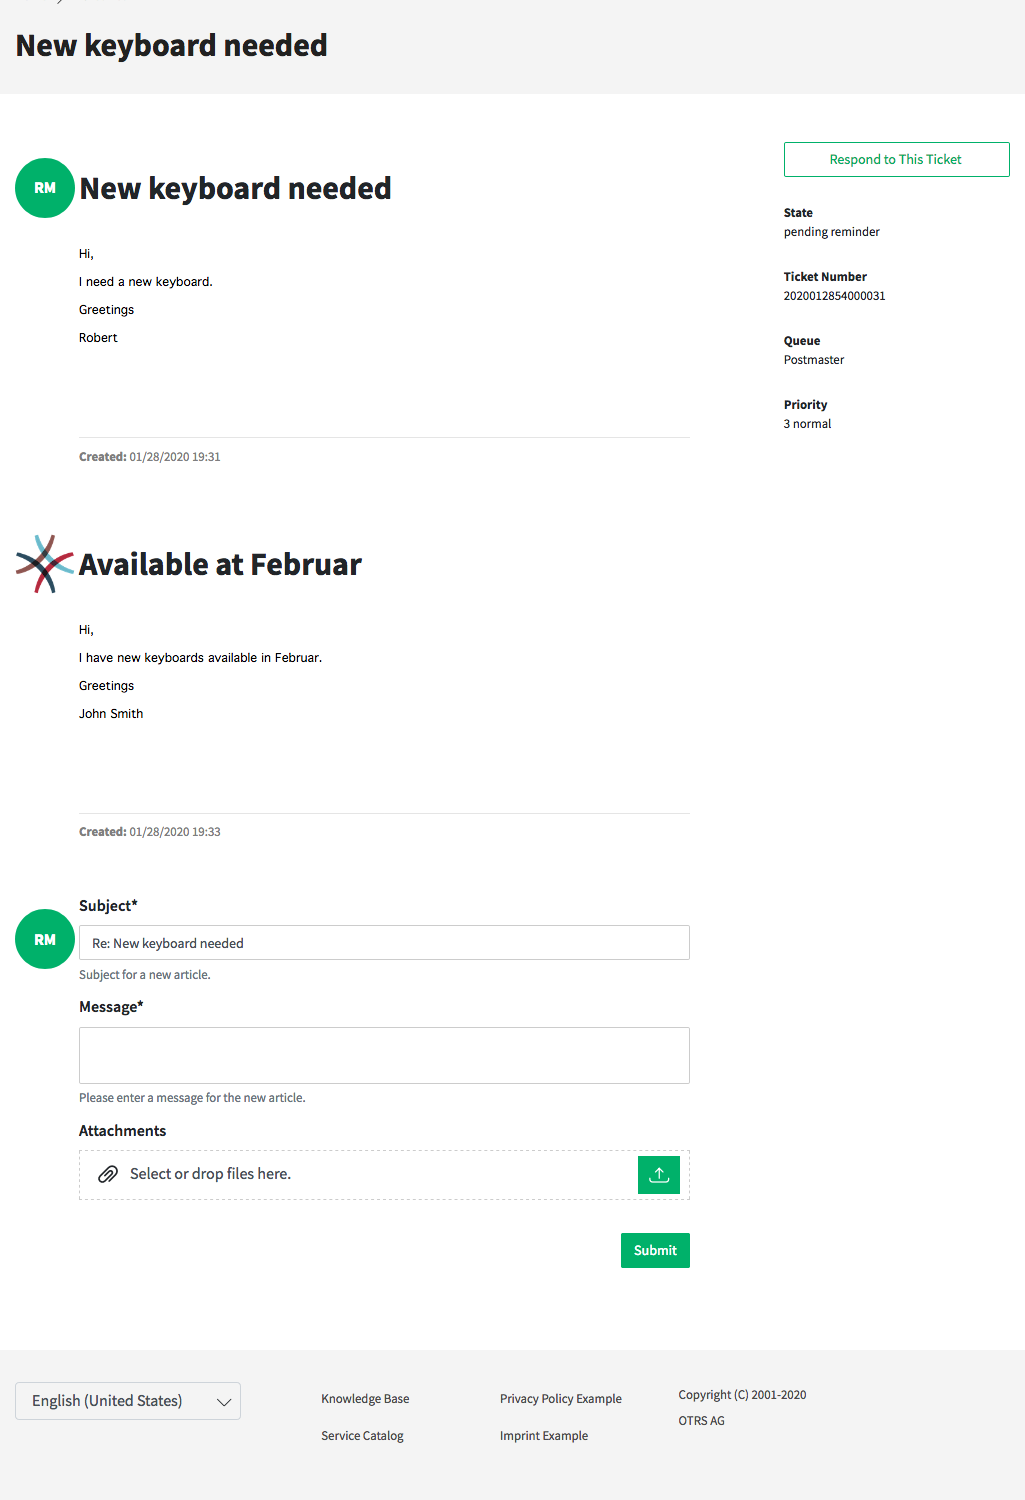
Task: Click the OTRS agent logo avatar
Action: [45, 564]
